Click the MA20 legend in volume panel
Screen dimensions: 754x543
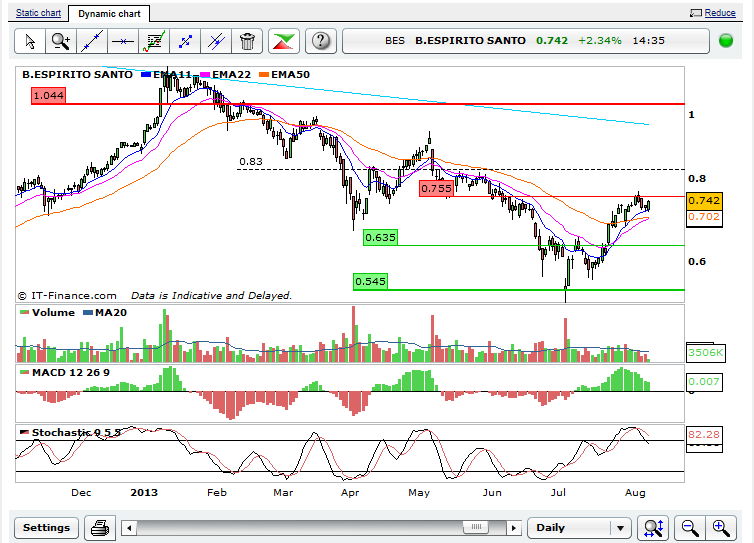click(x=105, y=313)
